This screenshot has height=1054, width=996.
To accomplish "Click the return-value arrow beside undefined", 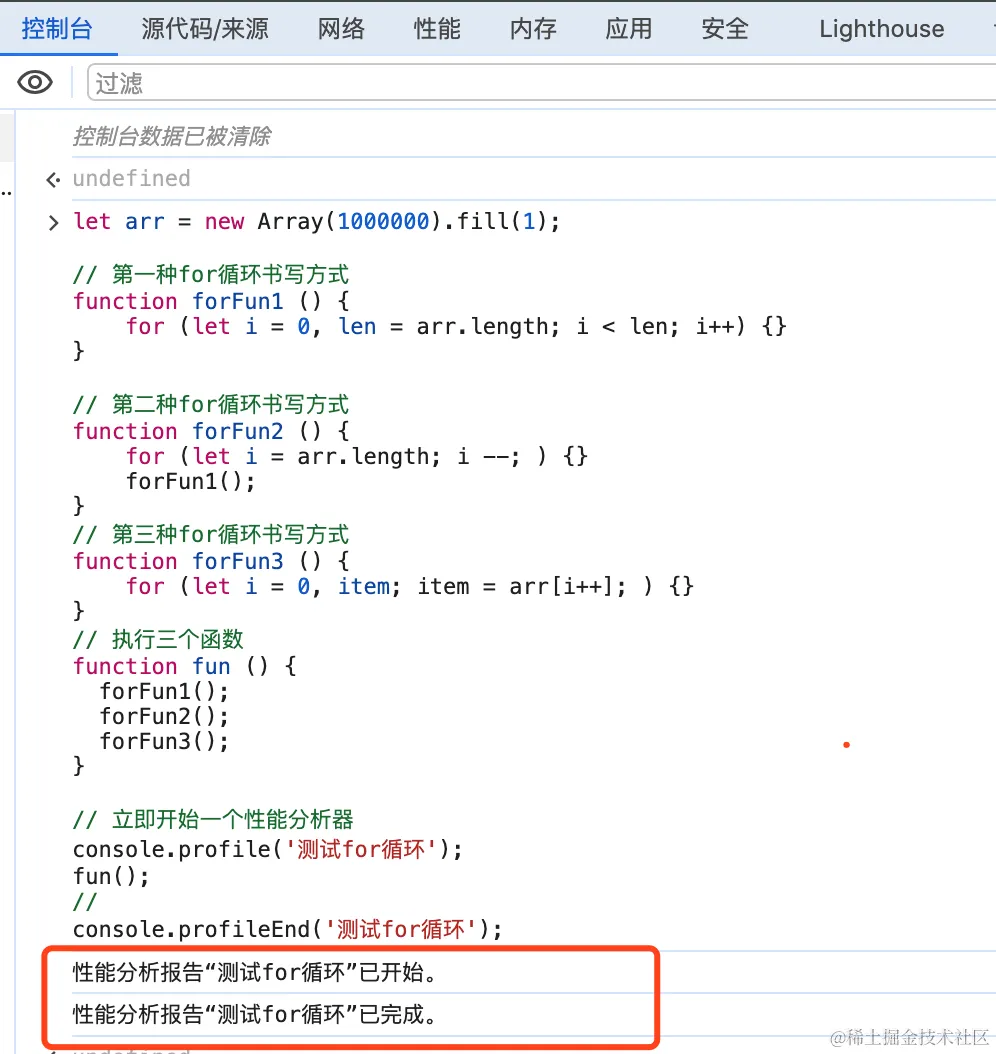I will point(53,179).
